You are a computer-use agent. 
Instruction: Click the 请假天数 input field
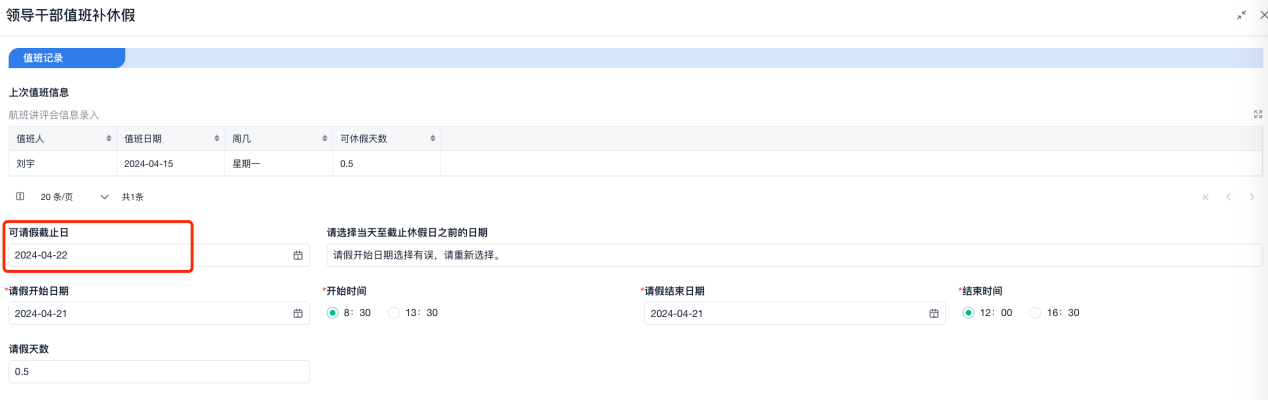pyautogui.click(x=158, y=372)
